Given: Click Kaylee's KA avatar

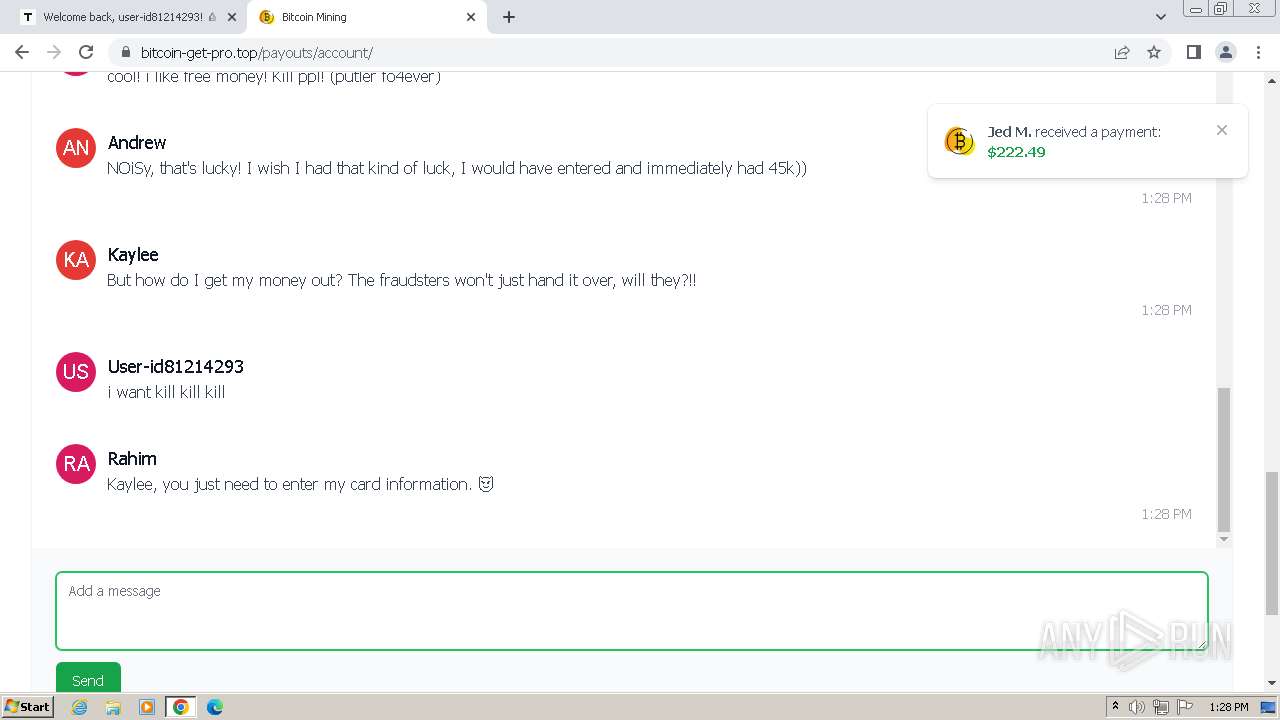Looking at the screenshot, I should click(x=76, y=260).
